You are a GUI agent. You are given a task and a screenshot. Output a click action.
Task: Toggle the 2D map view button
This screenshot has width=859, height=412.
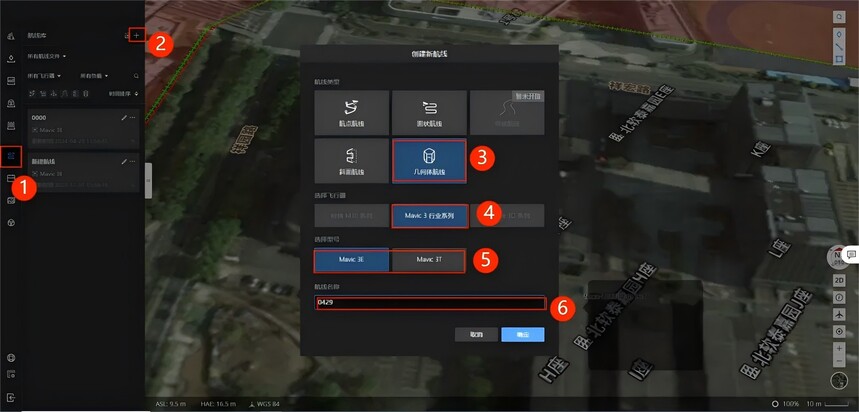[x=839, y=281]
